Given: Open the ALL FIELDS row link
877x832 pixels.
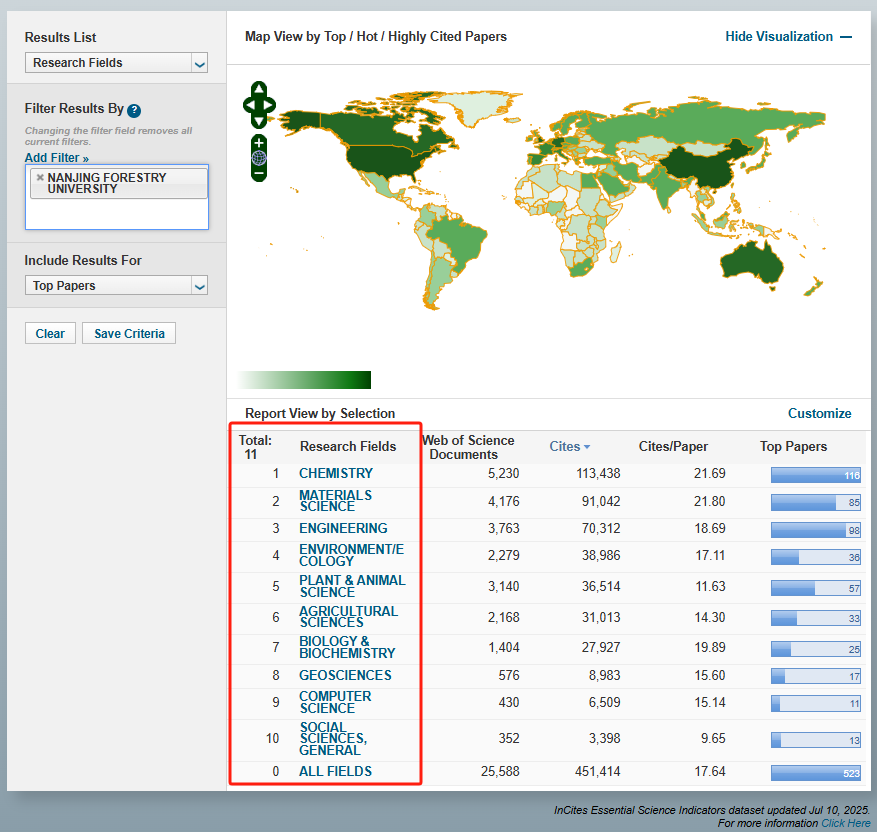Looking at the screenshot, I should 335,772.
